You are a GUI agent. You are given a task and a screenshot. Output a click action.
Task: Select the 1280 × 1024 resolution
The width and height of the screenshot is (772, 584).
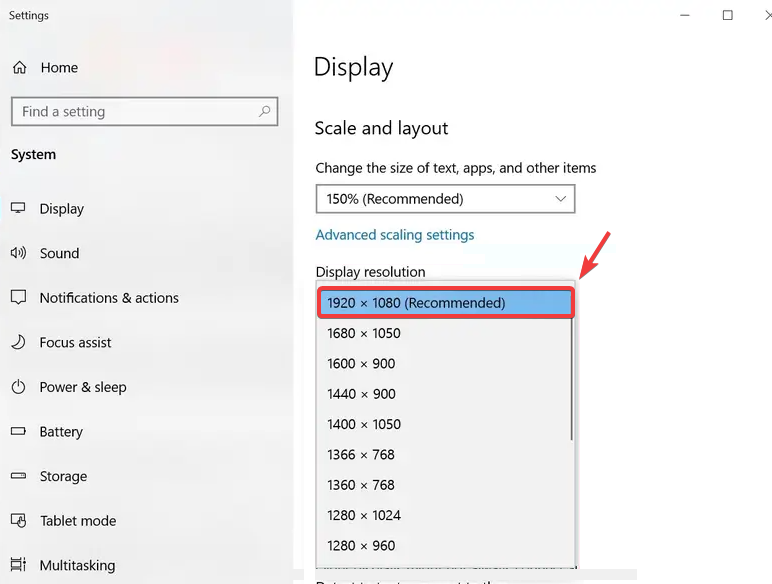point(364,516)
